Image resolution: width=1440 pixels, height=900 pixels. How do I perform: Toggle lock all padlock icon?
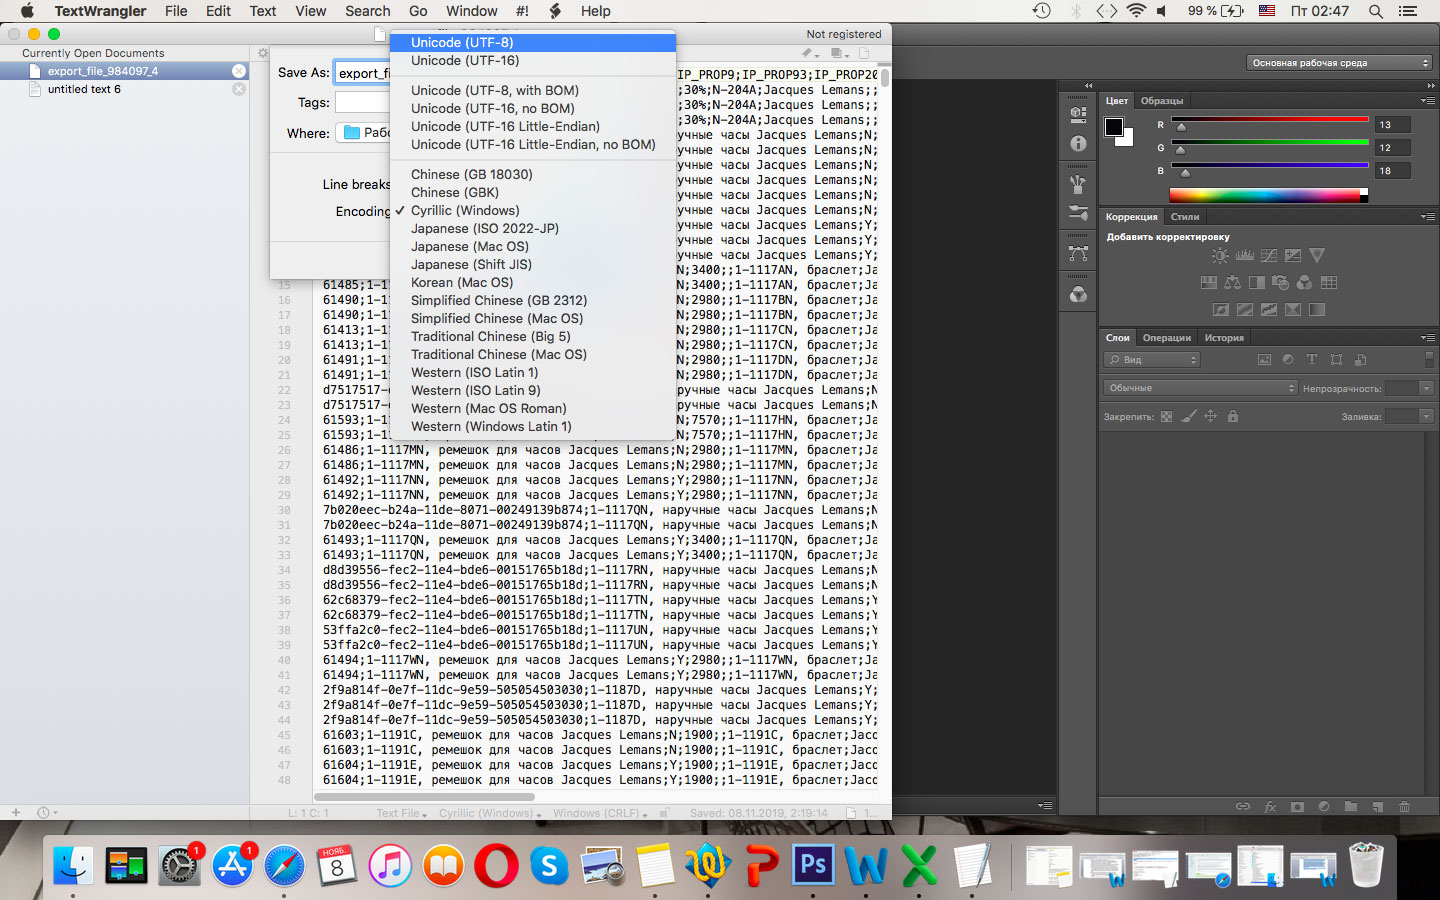[x=1233, y=416]
